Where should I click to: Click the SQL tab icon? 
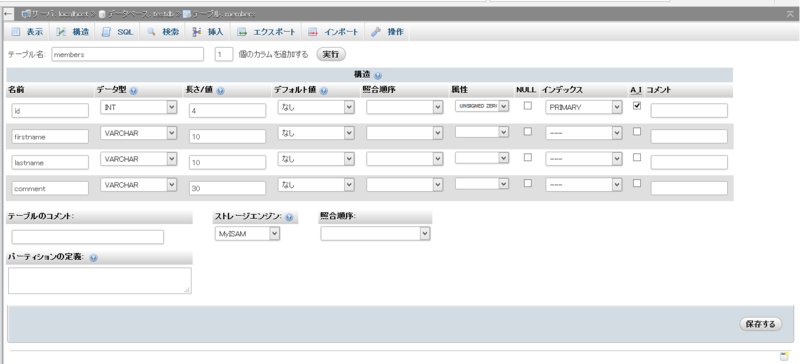coord(106,32)
